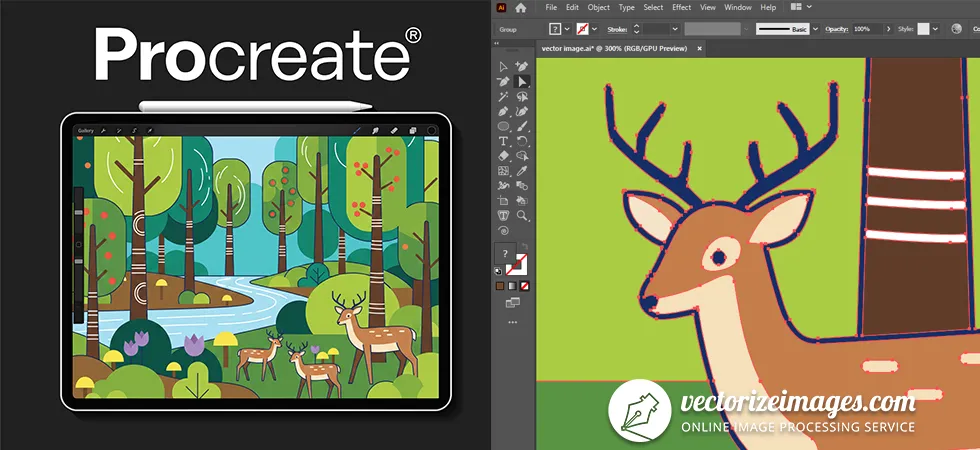Select the Eraser tool in Illustrator toolbar
The height and width of the screenshot is (450, 980).
click(x=503, y=156)
